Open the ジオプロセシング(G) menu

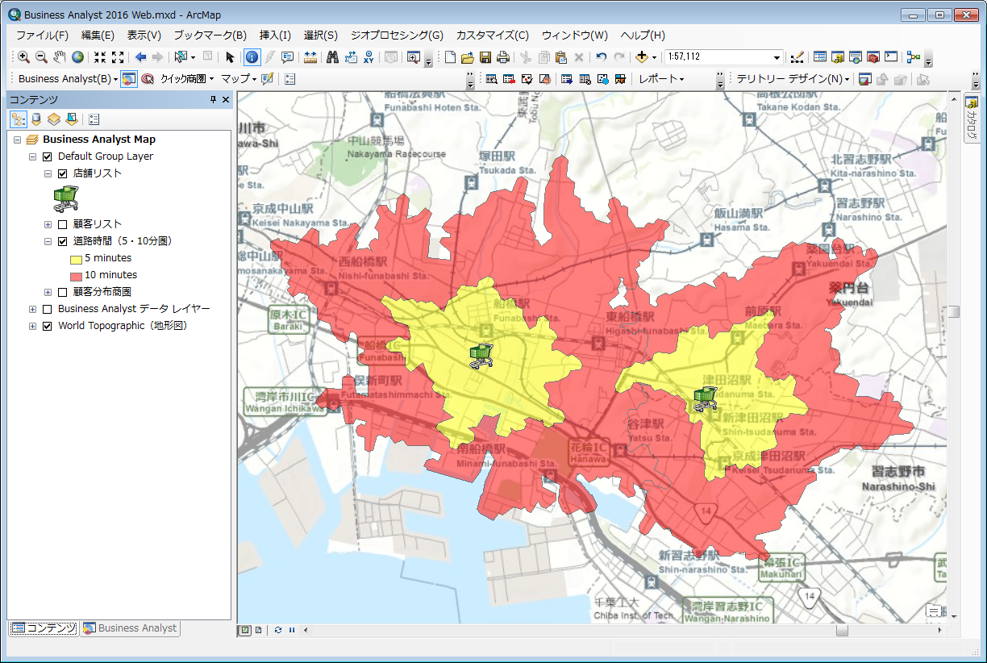397,35
